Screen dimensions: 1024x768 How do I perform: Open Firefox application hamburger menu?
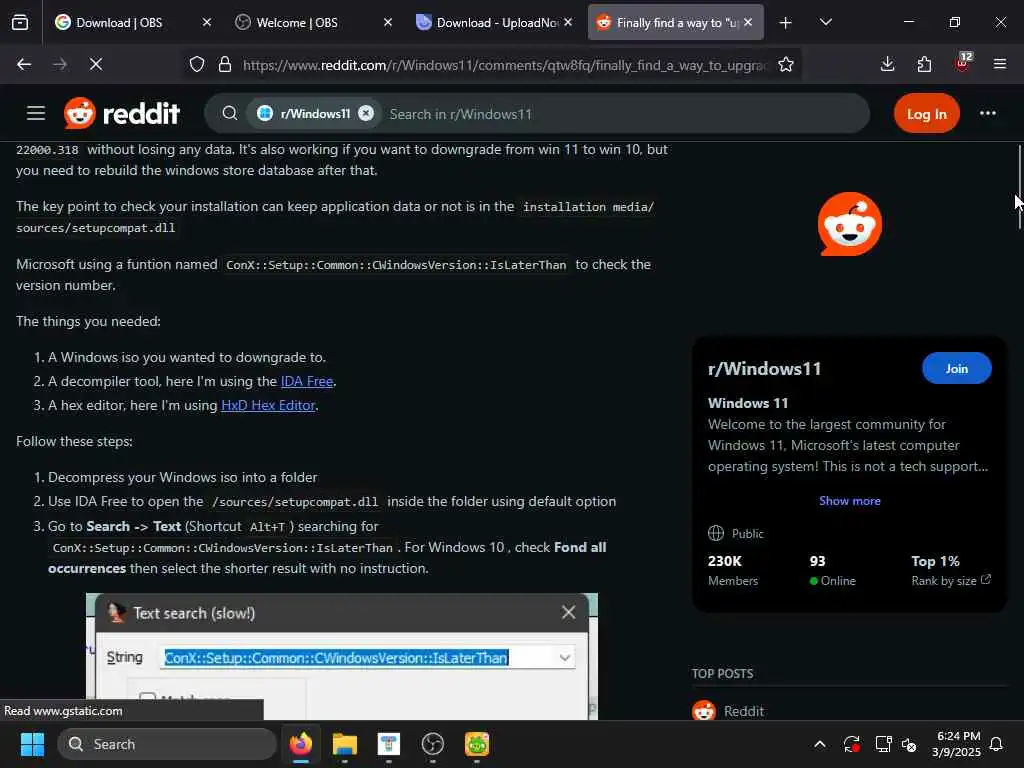999,64
